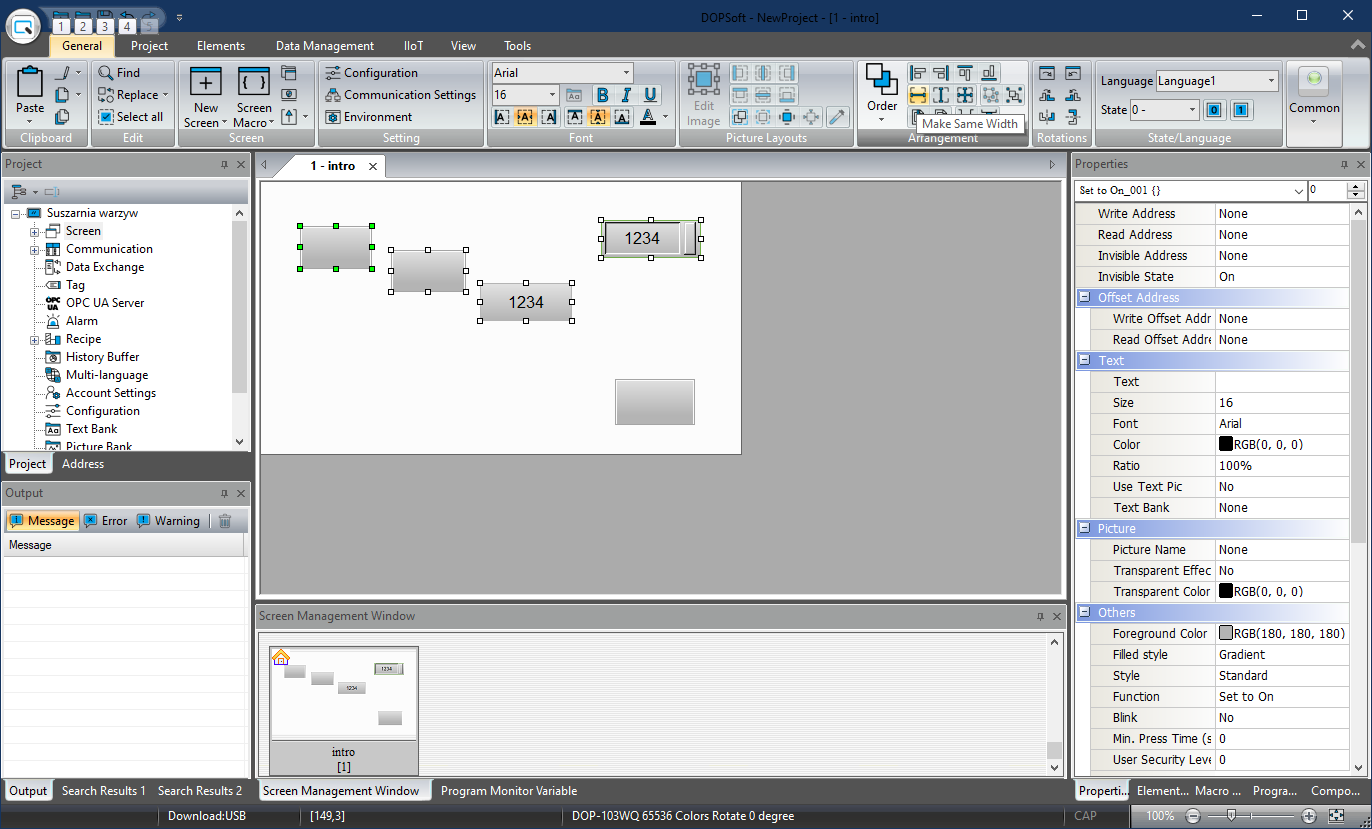
Task: Click the Paste clipboard icon
Action: point(30,85)
